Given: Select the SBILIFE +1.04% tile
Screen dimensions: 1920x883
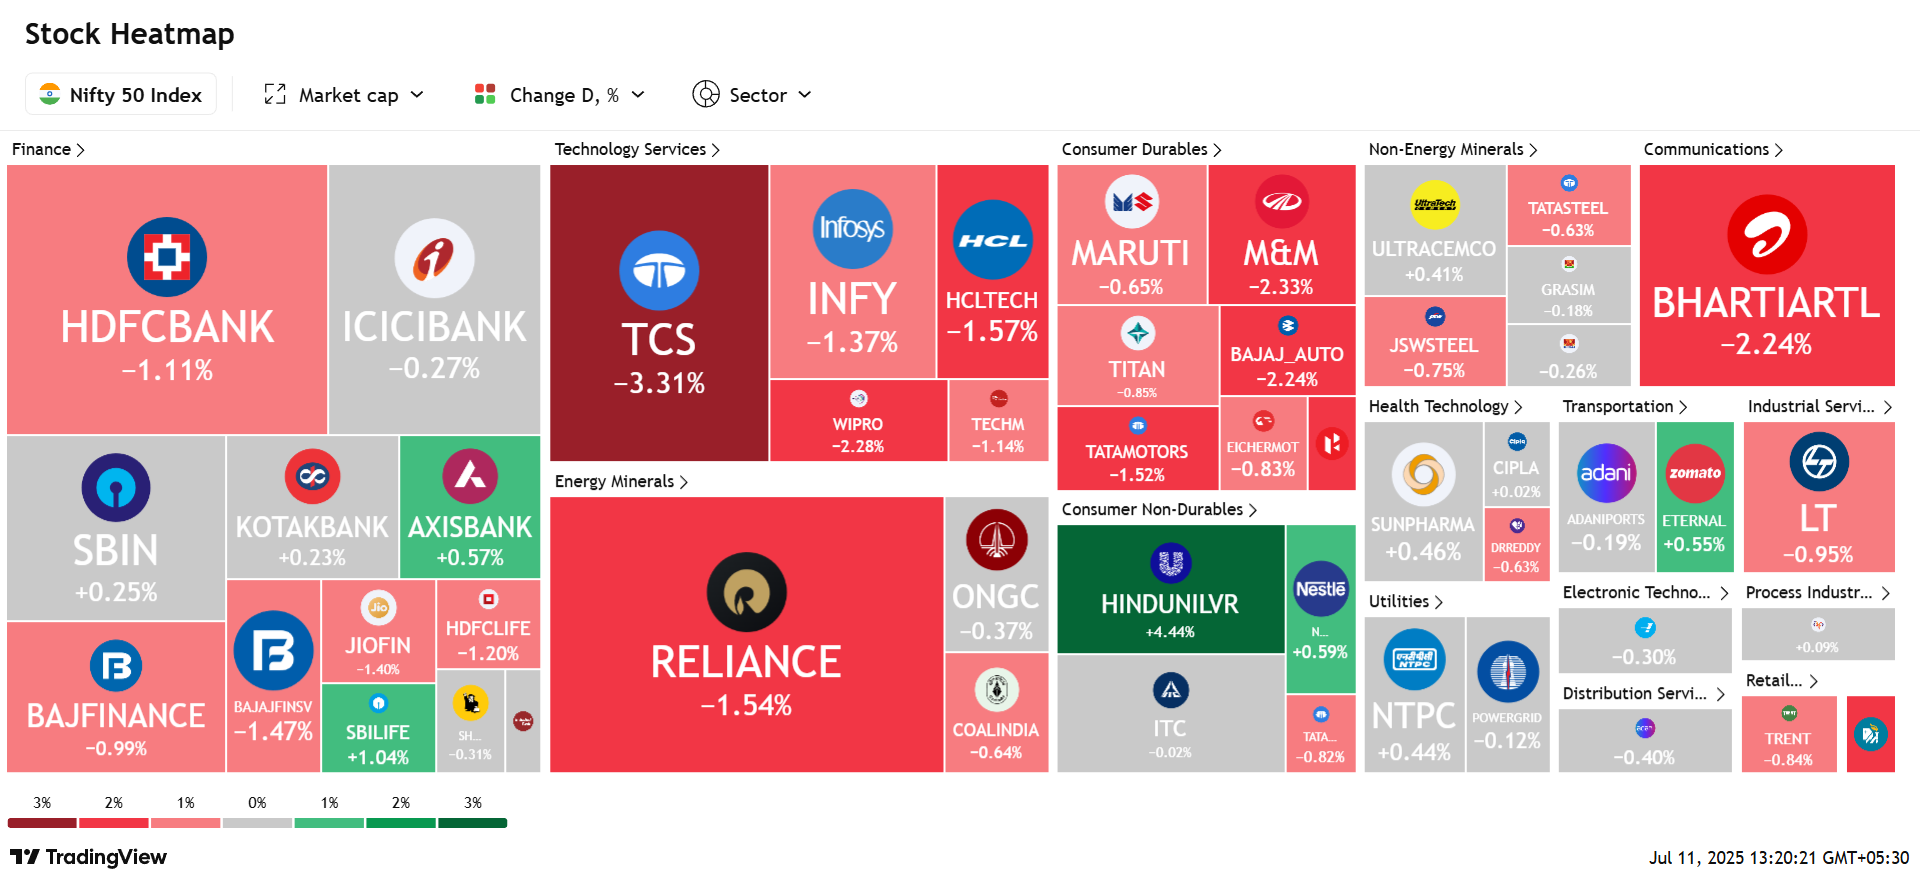Looking at the screenshot, I should 378,728.
